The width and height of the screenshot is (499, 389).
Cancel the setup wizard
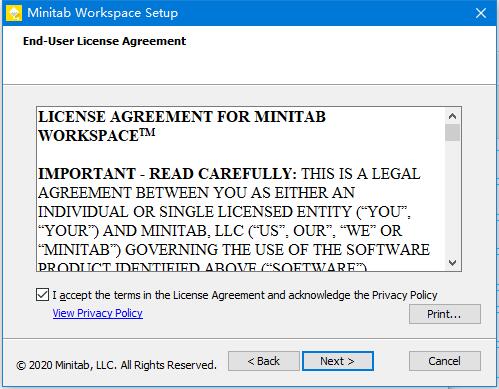445,361
